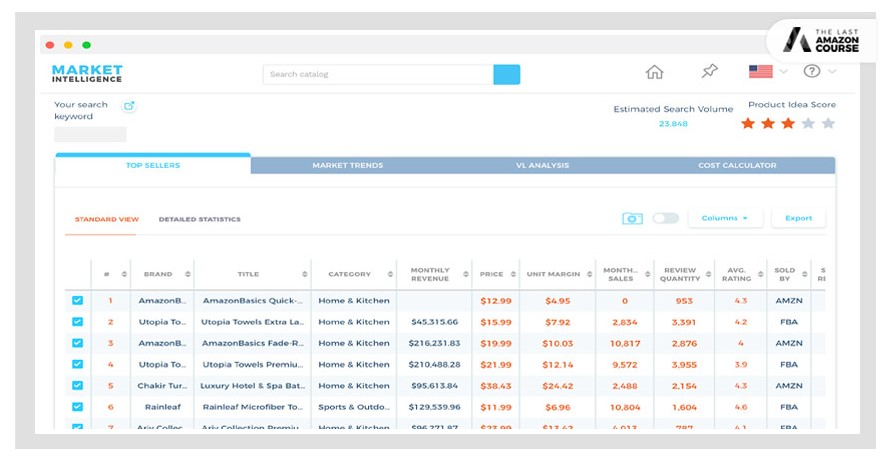Click brand cell Chakir Tur..
The width and height of the screenshot is (895, 460).
pyautogui.click(x=162, y=386)
